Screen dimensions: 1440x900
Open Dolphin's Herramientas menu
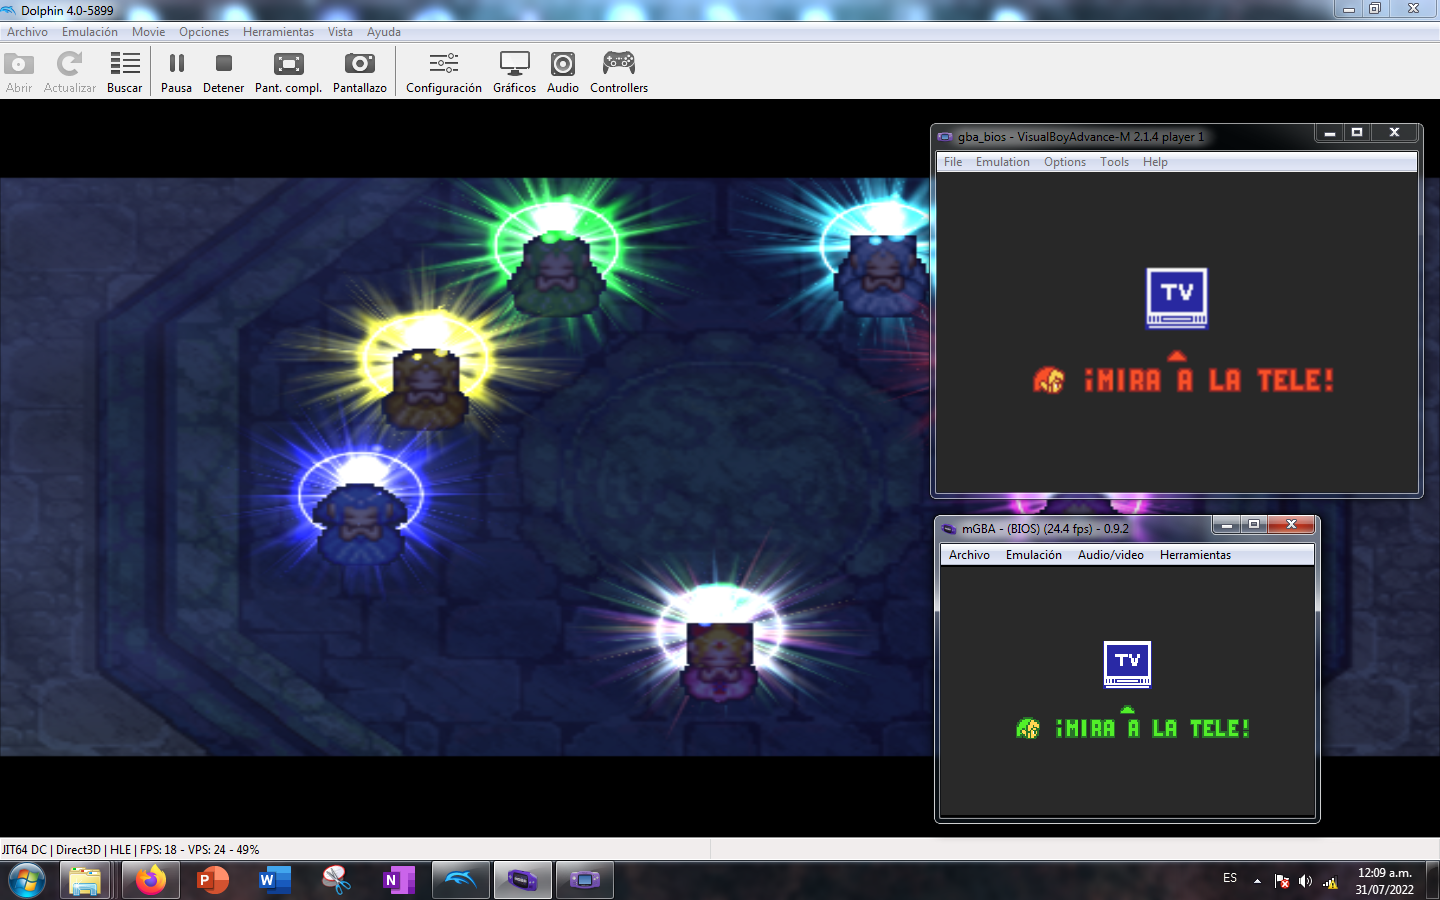(278, 32)
